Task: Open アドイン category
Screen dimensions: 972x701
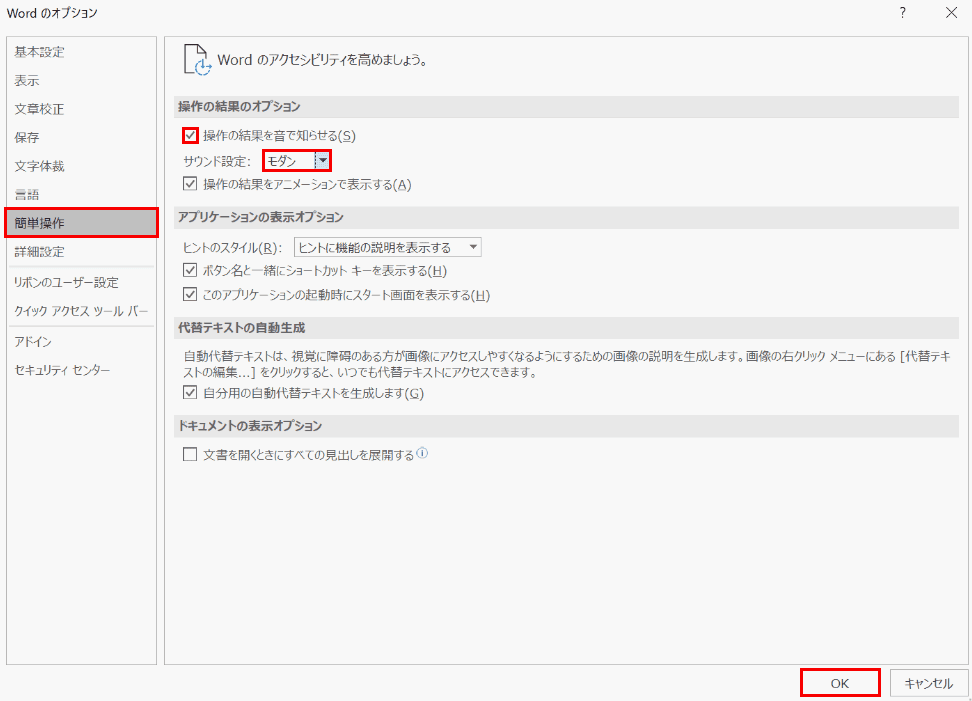Action: [x=81, y=342]
